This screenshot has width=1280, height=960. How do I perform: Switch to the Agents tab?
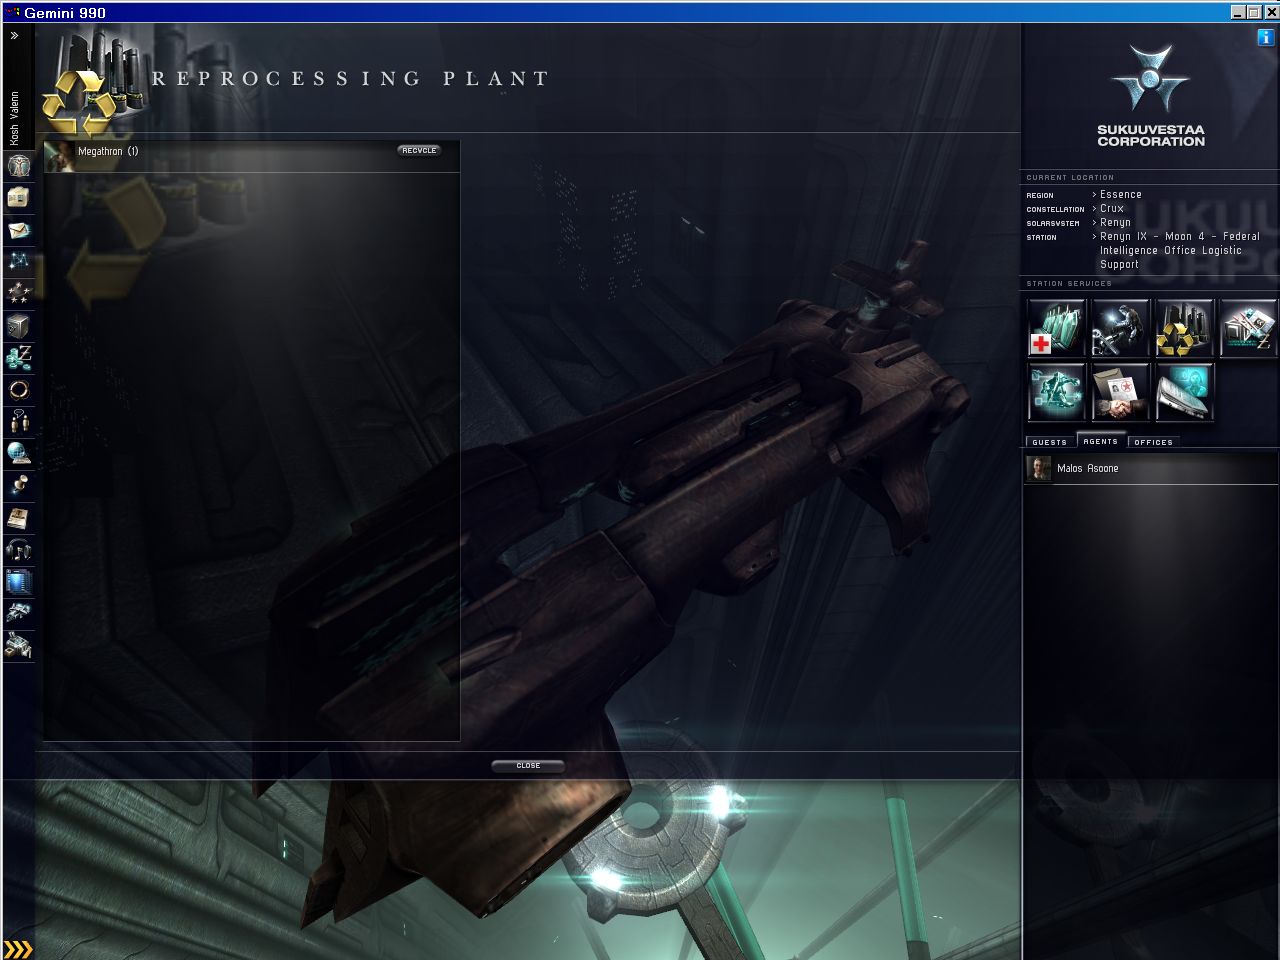tap(1100, 441)
